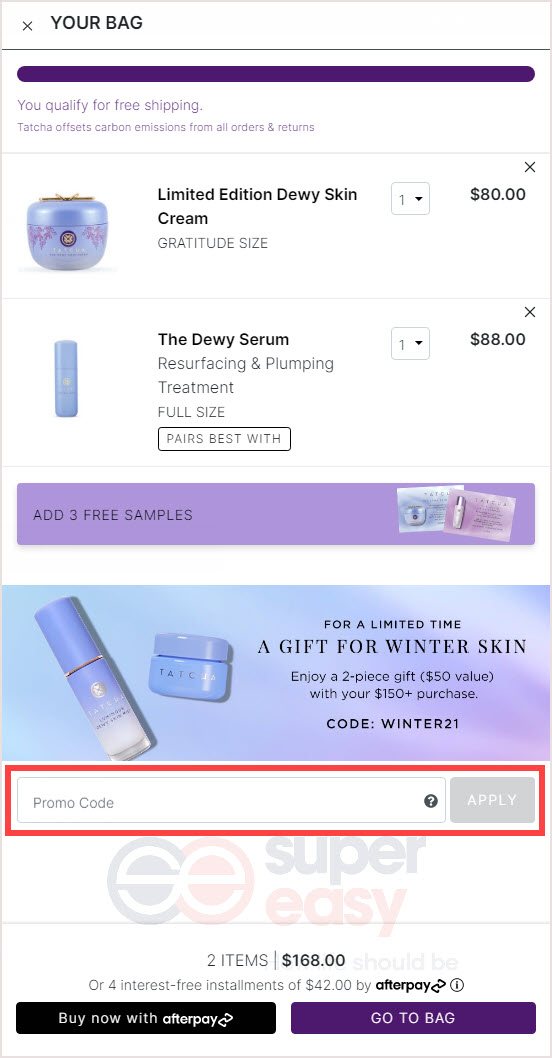This screenshot has height=1058, width=552.
Task: Click the Winter Skin gift promo banner
Action: [x=276, y=673]
